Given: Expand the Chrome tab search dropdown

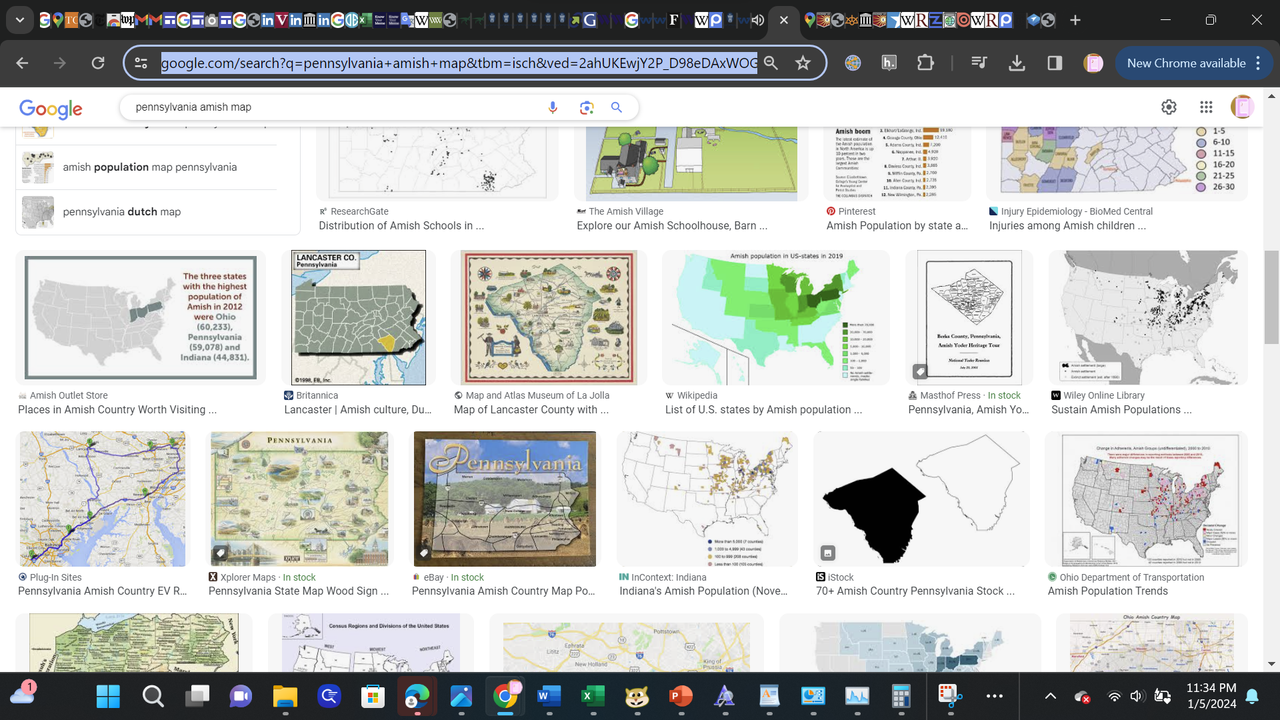Looking at the screenshot, I should click(x=20, y=20).
